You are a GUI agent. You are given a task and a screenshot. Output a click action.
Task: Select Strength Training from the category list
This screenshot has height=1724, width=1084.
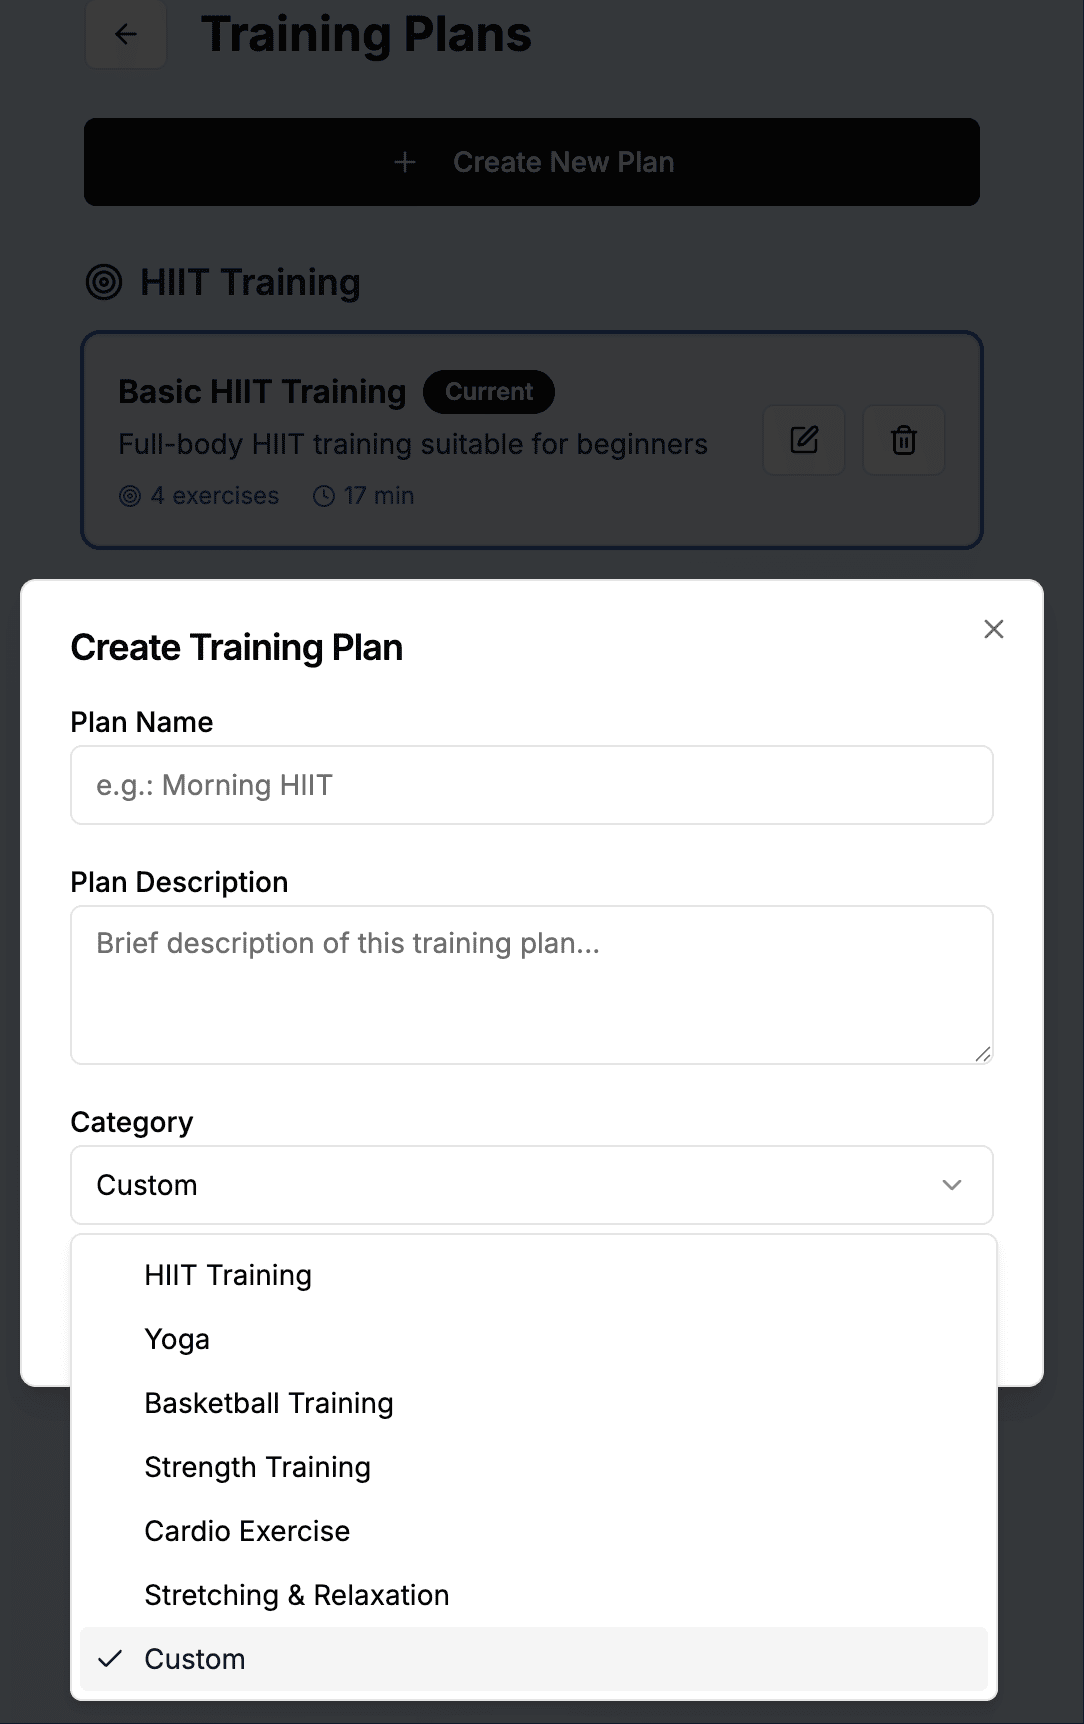258,1467
